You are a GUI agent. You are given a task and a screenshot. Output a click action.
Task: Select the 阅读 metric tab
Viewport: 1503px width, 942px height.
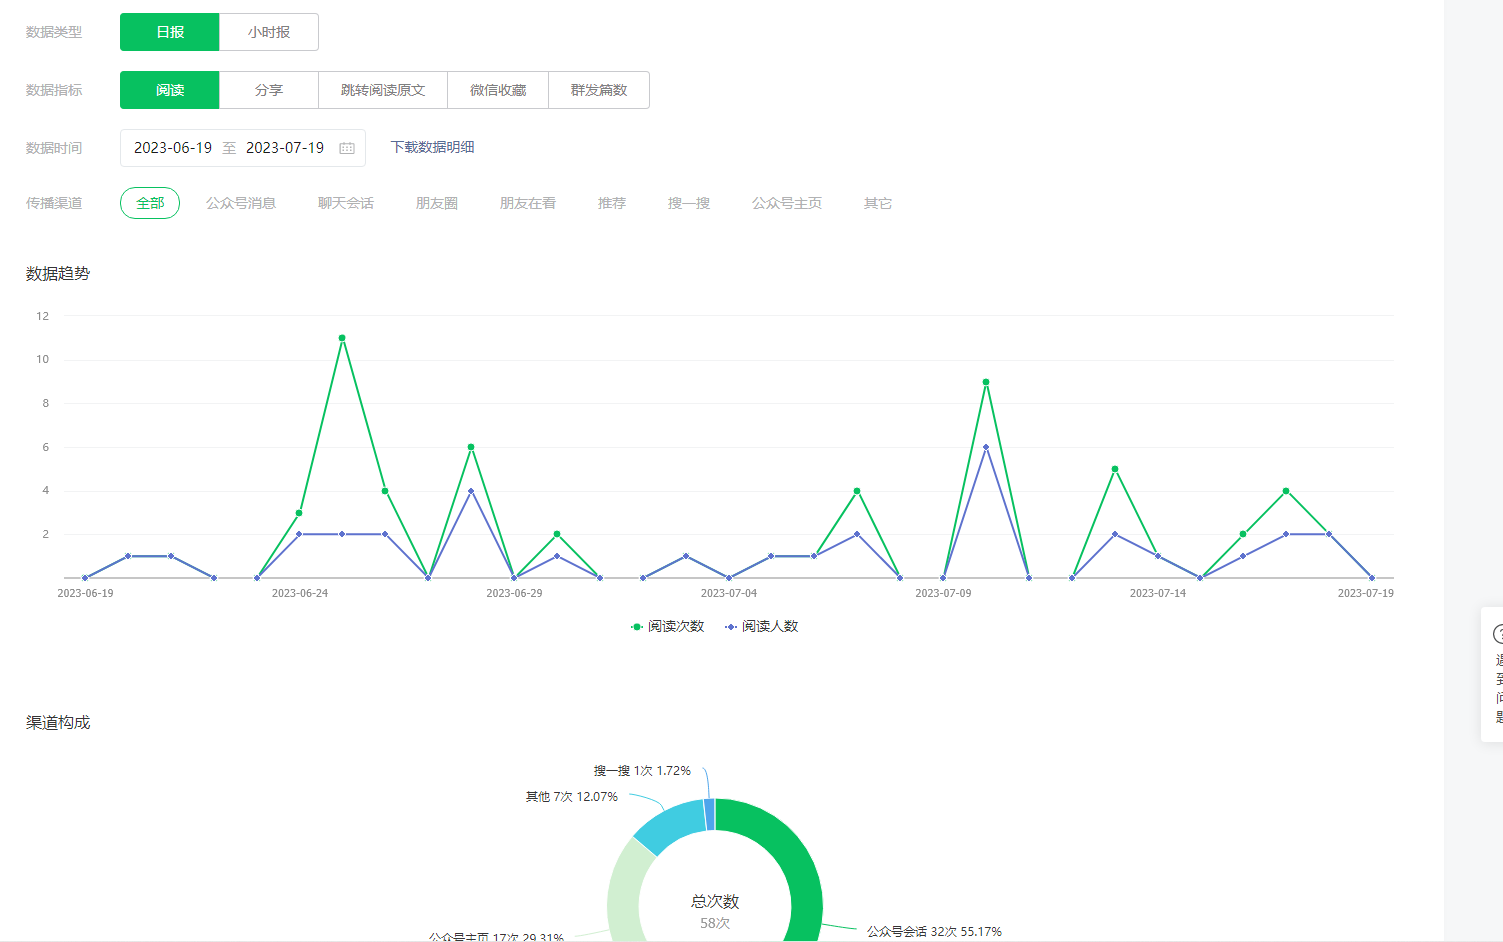pos(170,90)
